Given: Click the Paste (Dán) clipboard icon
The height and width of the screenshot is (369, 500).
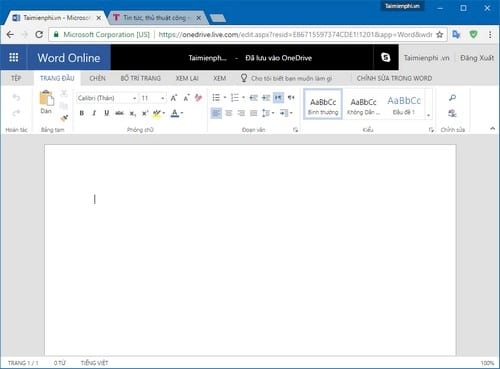Looking at the screenshot, I should click(x=46, y=98).
